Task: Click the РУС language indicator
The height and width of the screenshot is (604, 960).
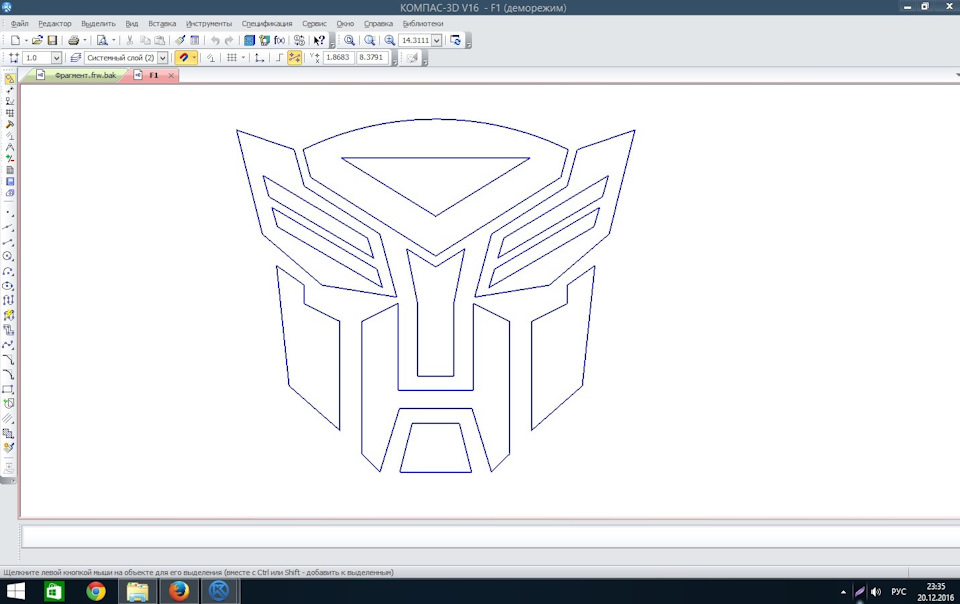Action: click(x=898, y=592)
